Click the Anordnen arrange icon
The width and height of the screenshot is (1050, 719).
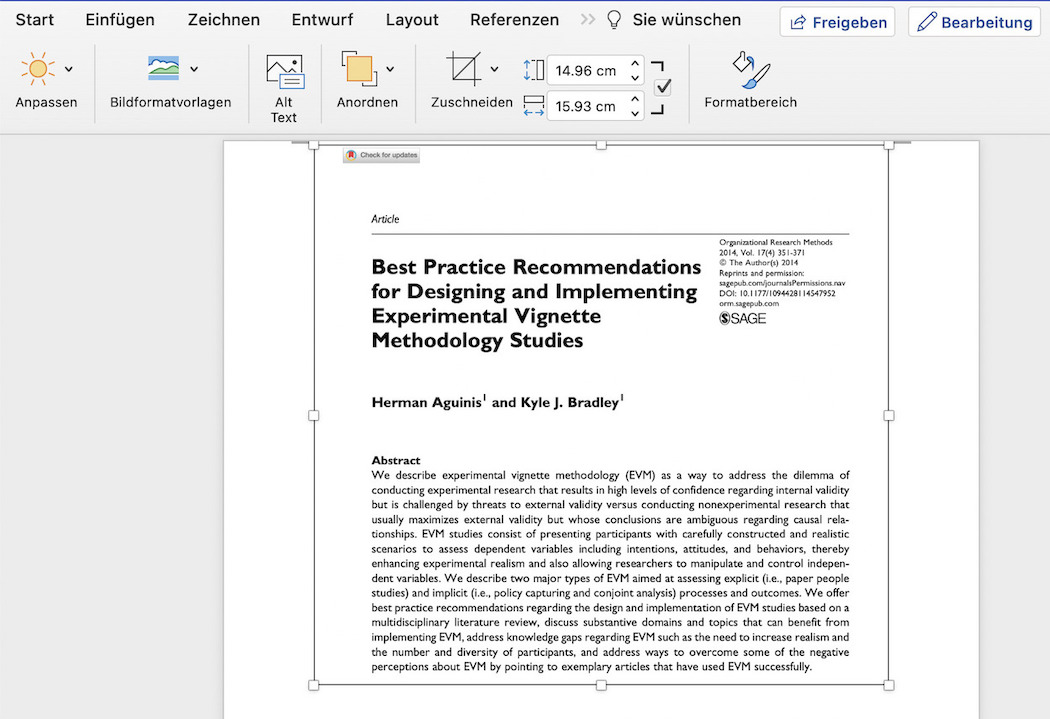(359, 69)
